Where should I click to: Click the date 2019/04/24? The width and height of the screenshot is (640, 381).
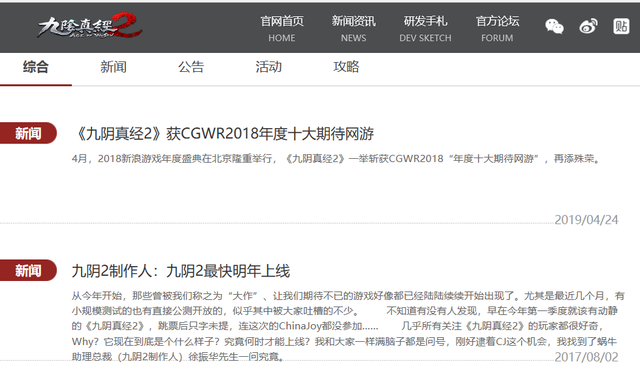point(586,220)
